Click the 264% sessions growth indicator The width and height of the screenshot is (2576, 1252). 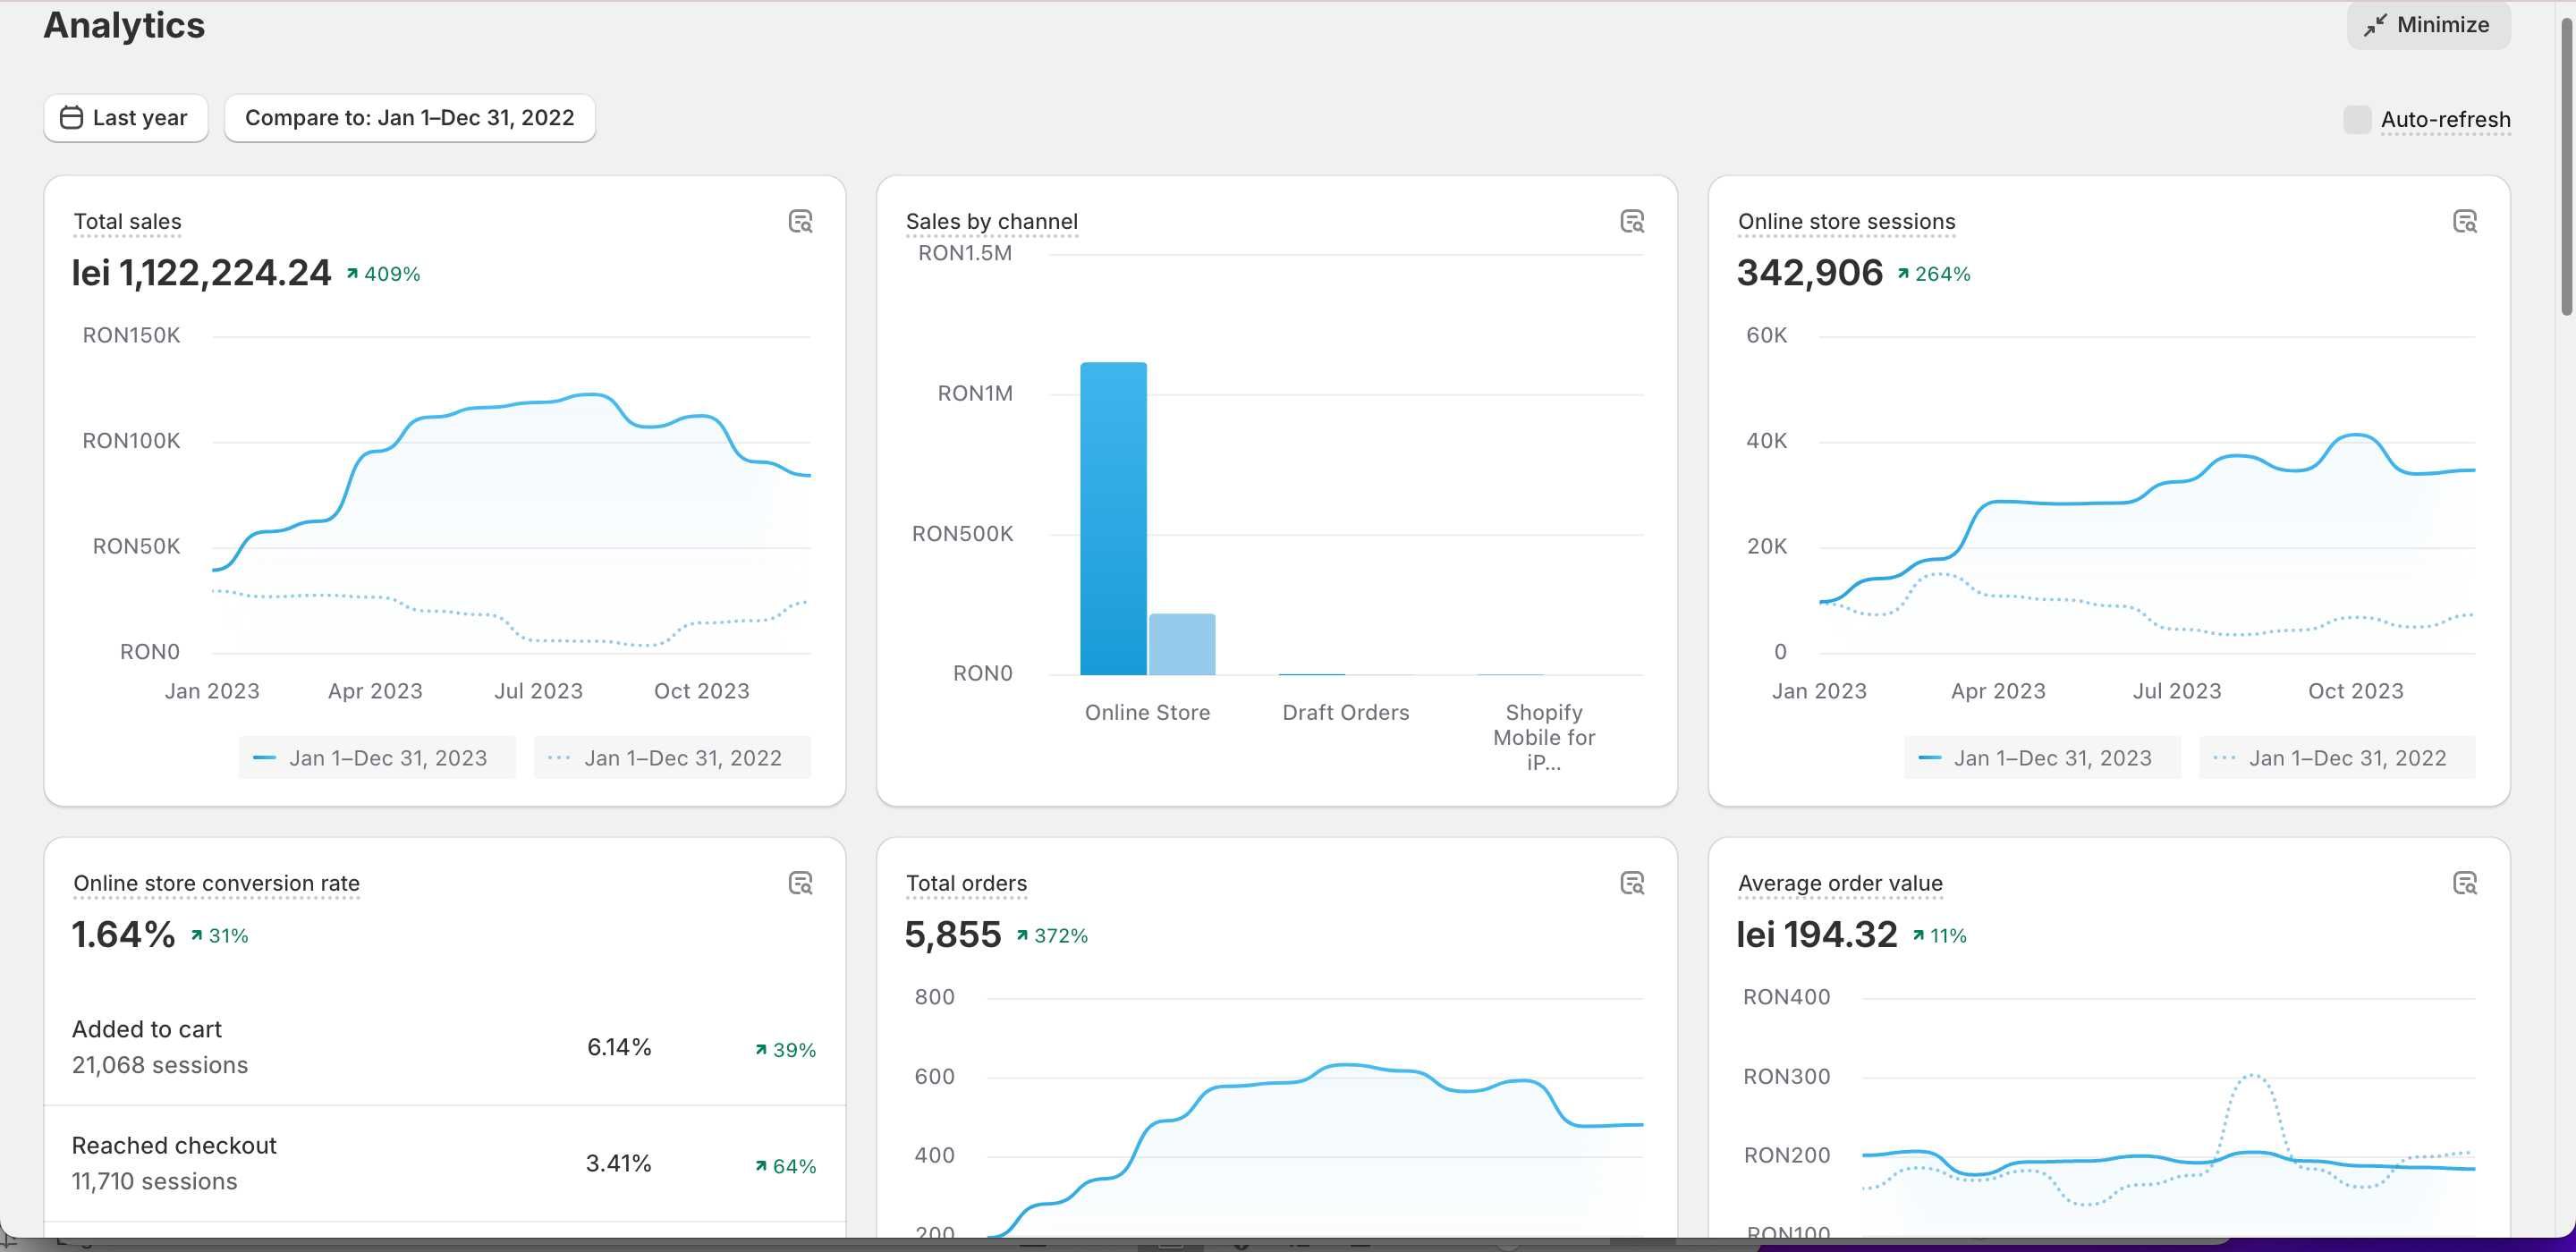pos(1933,274)
